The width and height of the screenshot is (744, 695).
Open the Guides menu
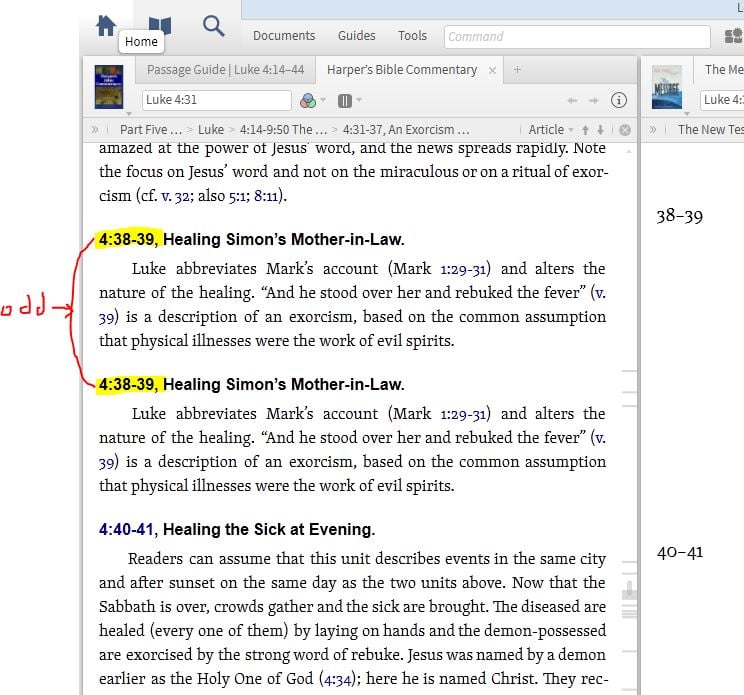pos(356,36)
